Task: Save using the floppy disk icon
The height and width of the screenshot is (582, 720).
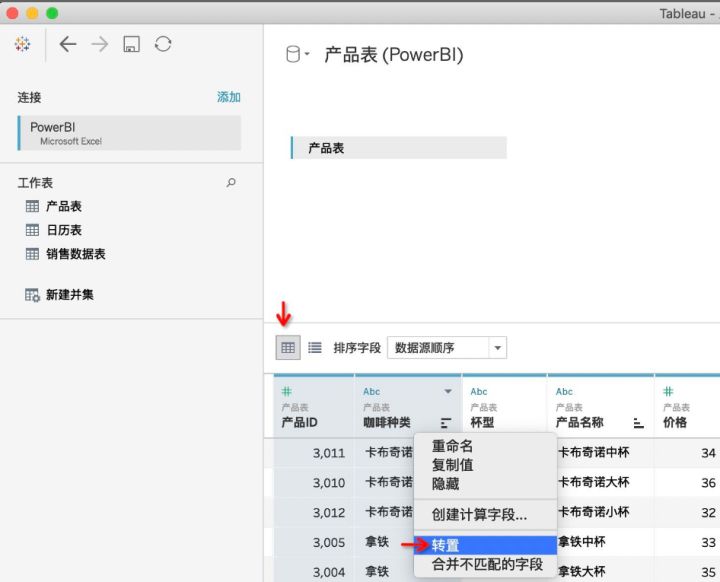Action: tap(131, 44)
